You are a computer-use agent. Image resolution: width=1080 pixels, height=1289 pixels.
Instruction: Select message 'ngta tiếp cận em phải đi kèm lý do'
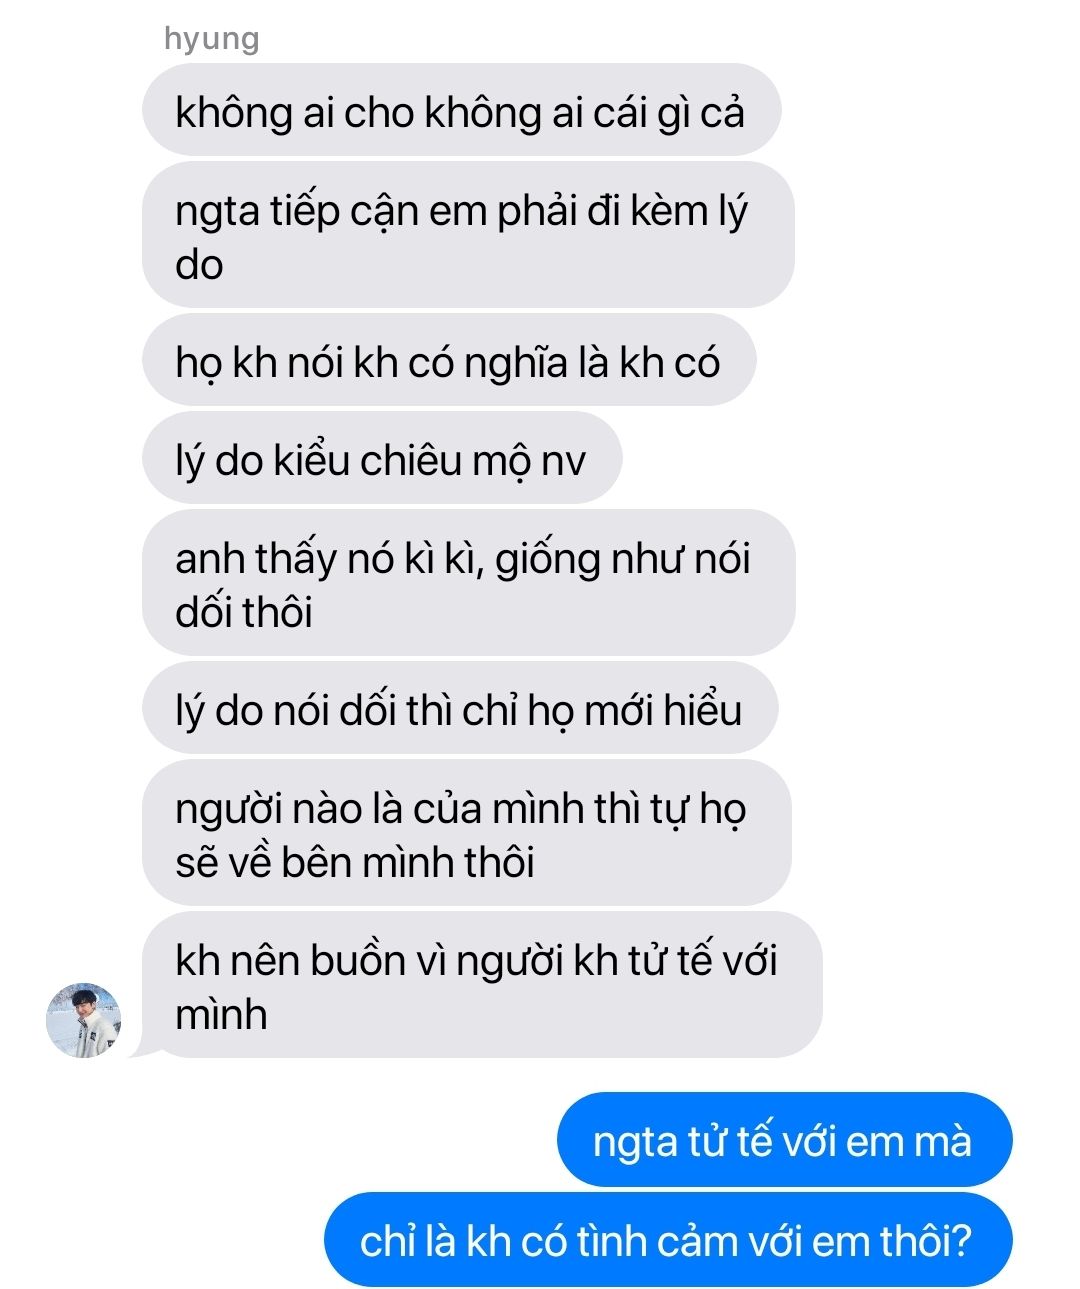468,235
